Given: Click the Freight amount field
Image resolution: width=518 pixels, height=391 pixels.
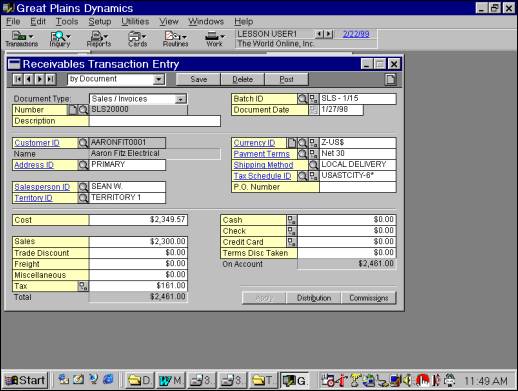Looking at the screenshot, I should coord(138,264).
